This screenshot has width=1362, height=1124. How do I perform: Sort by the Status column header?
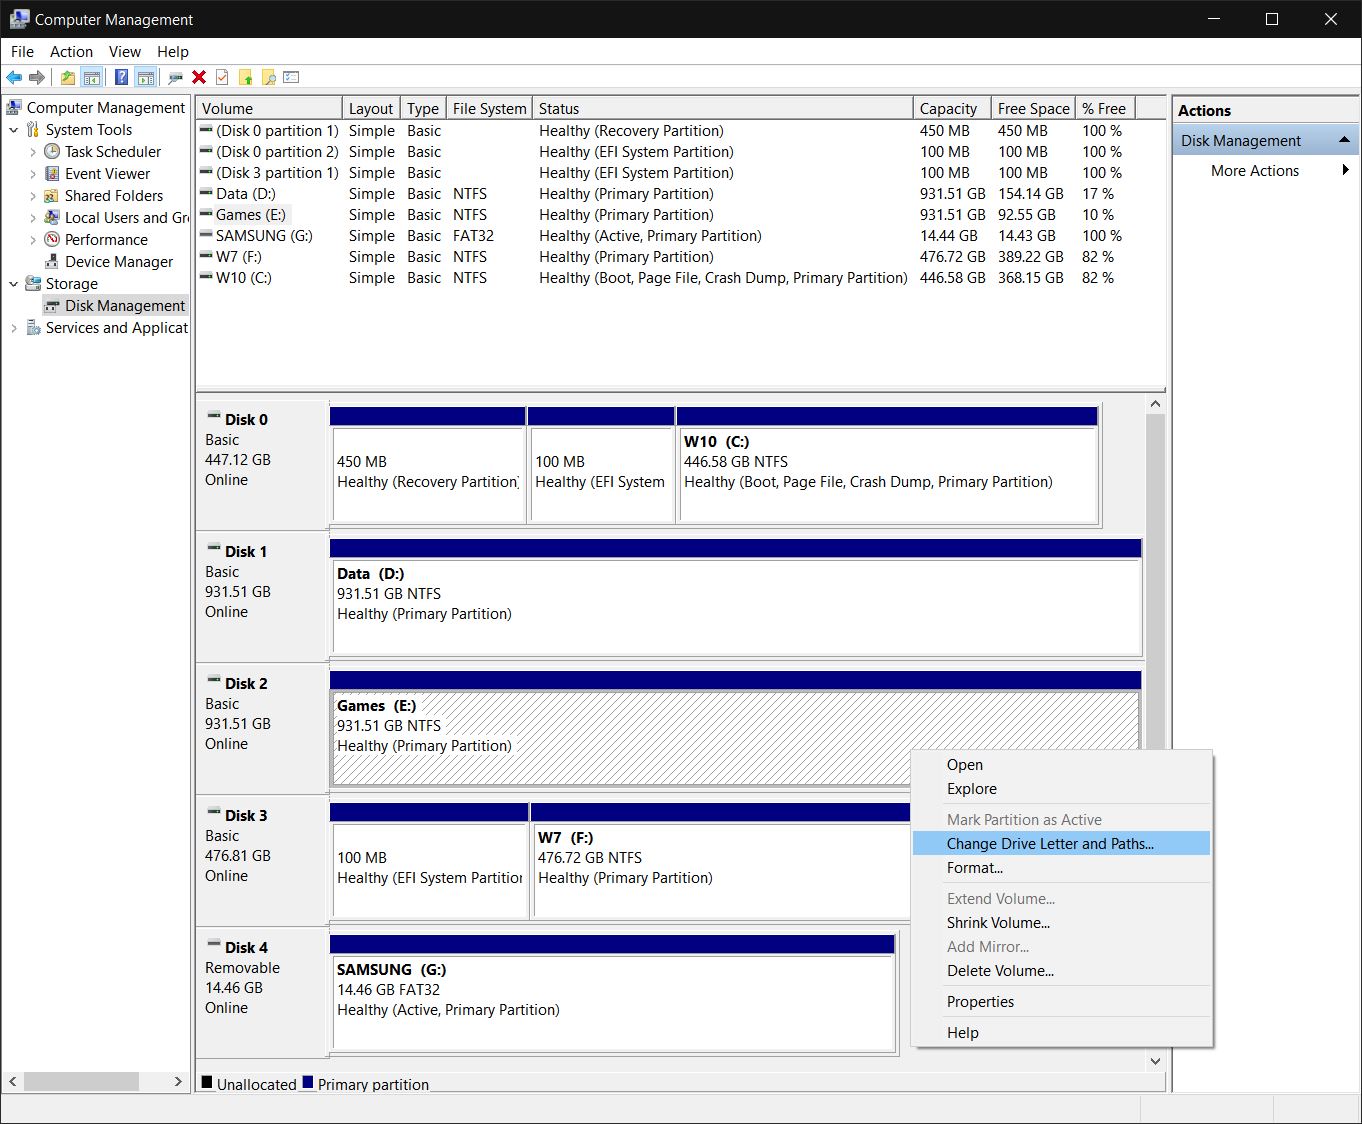point(722,108)
